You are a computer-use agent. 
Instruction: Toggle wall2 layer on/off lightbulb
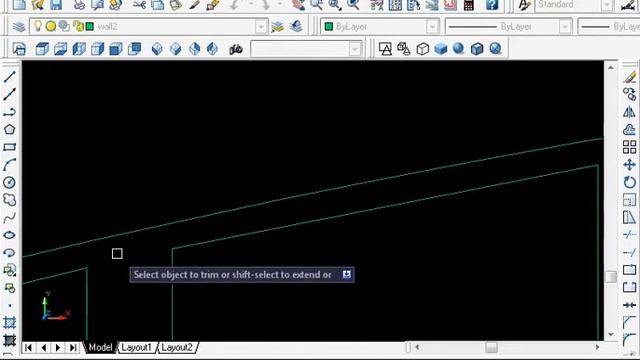[38, 26]
